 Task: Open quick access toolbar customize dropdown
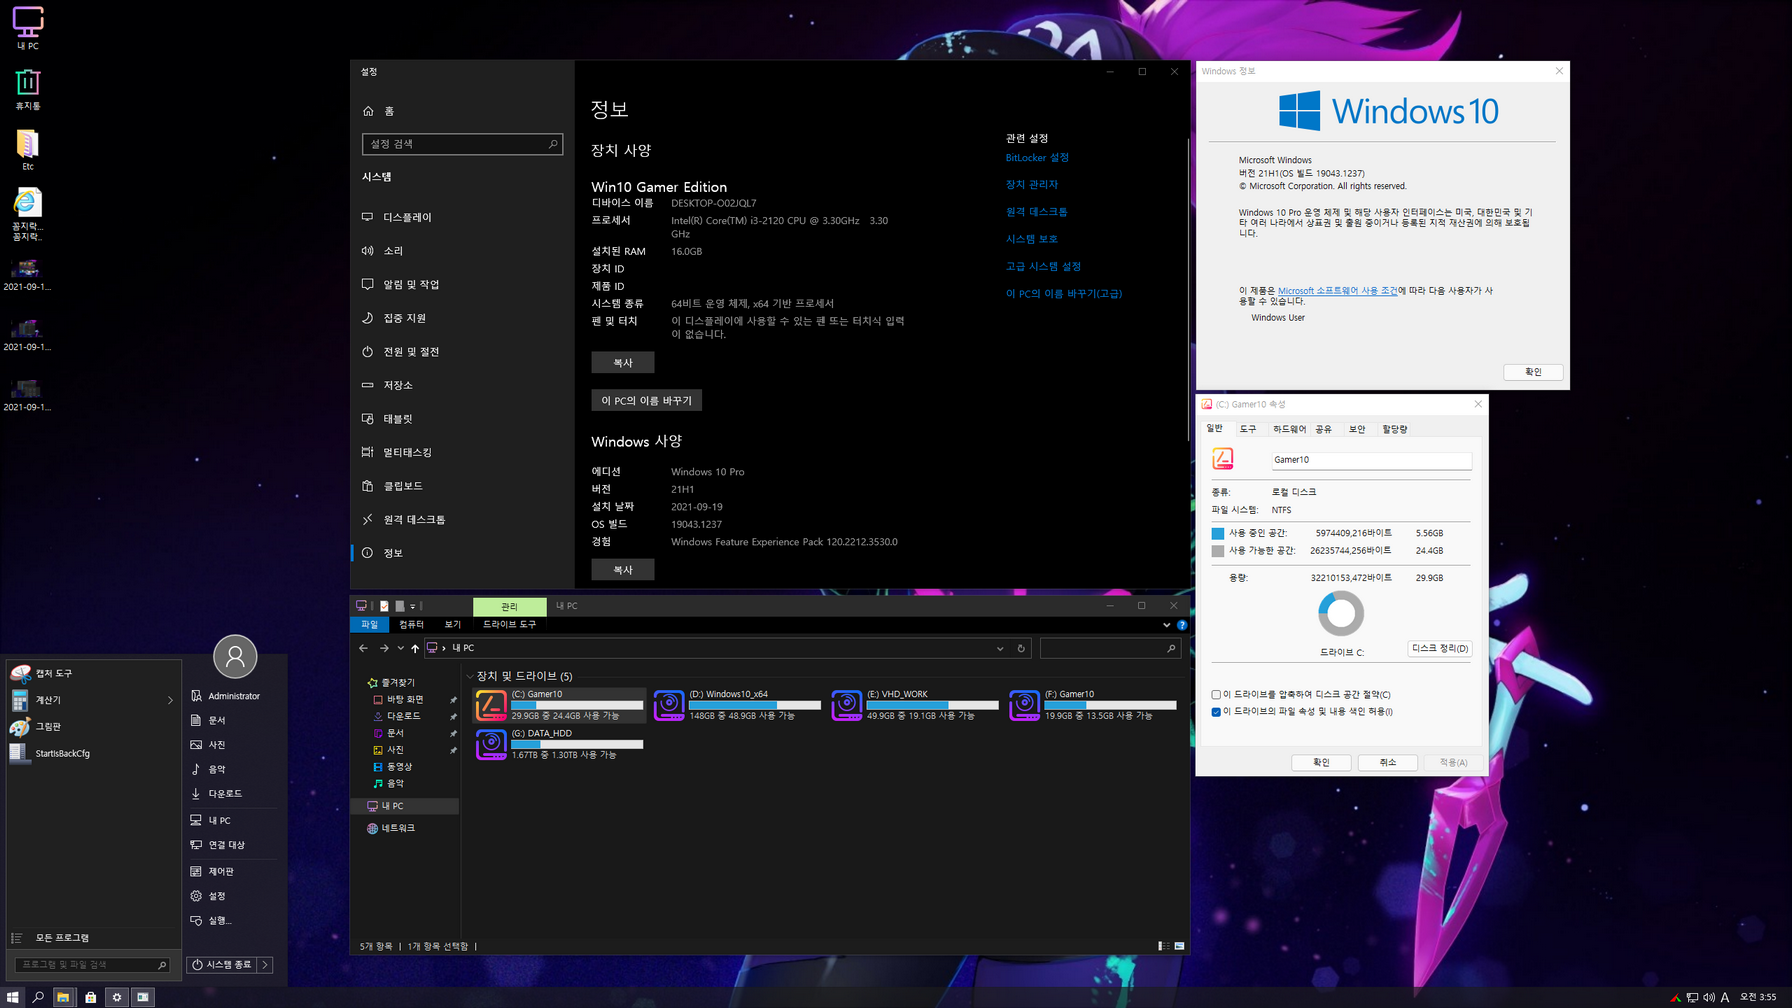[x=412, y=606]
